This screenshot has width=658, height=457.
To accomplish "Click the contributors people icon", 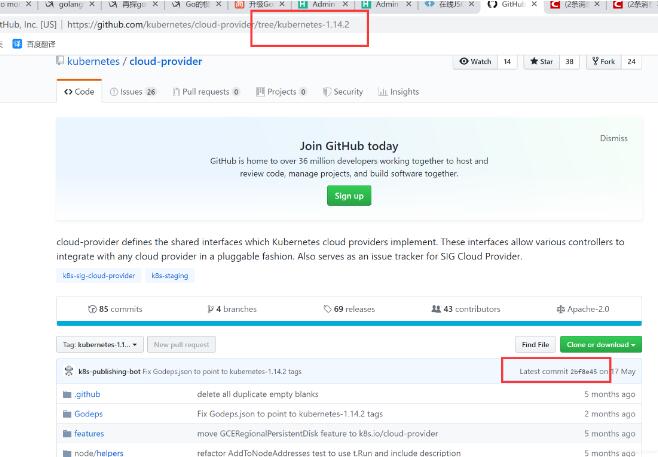I will 436,309.
